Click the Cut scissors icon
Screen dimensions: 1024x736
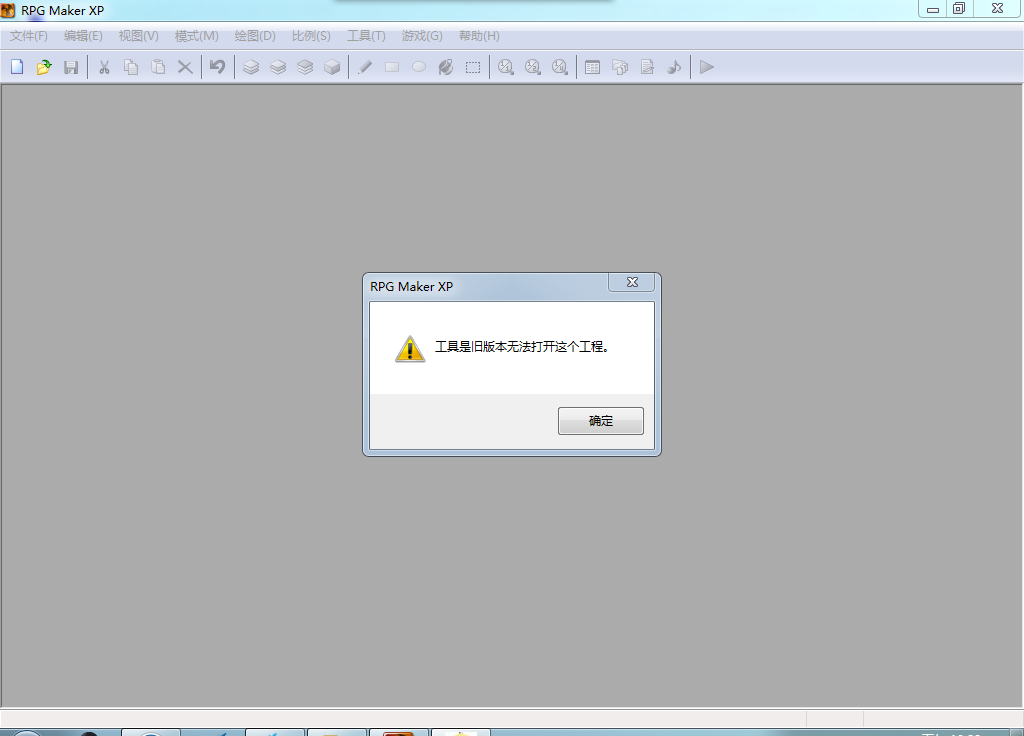pos(104,67)
